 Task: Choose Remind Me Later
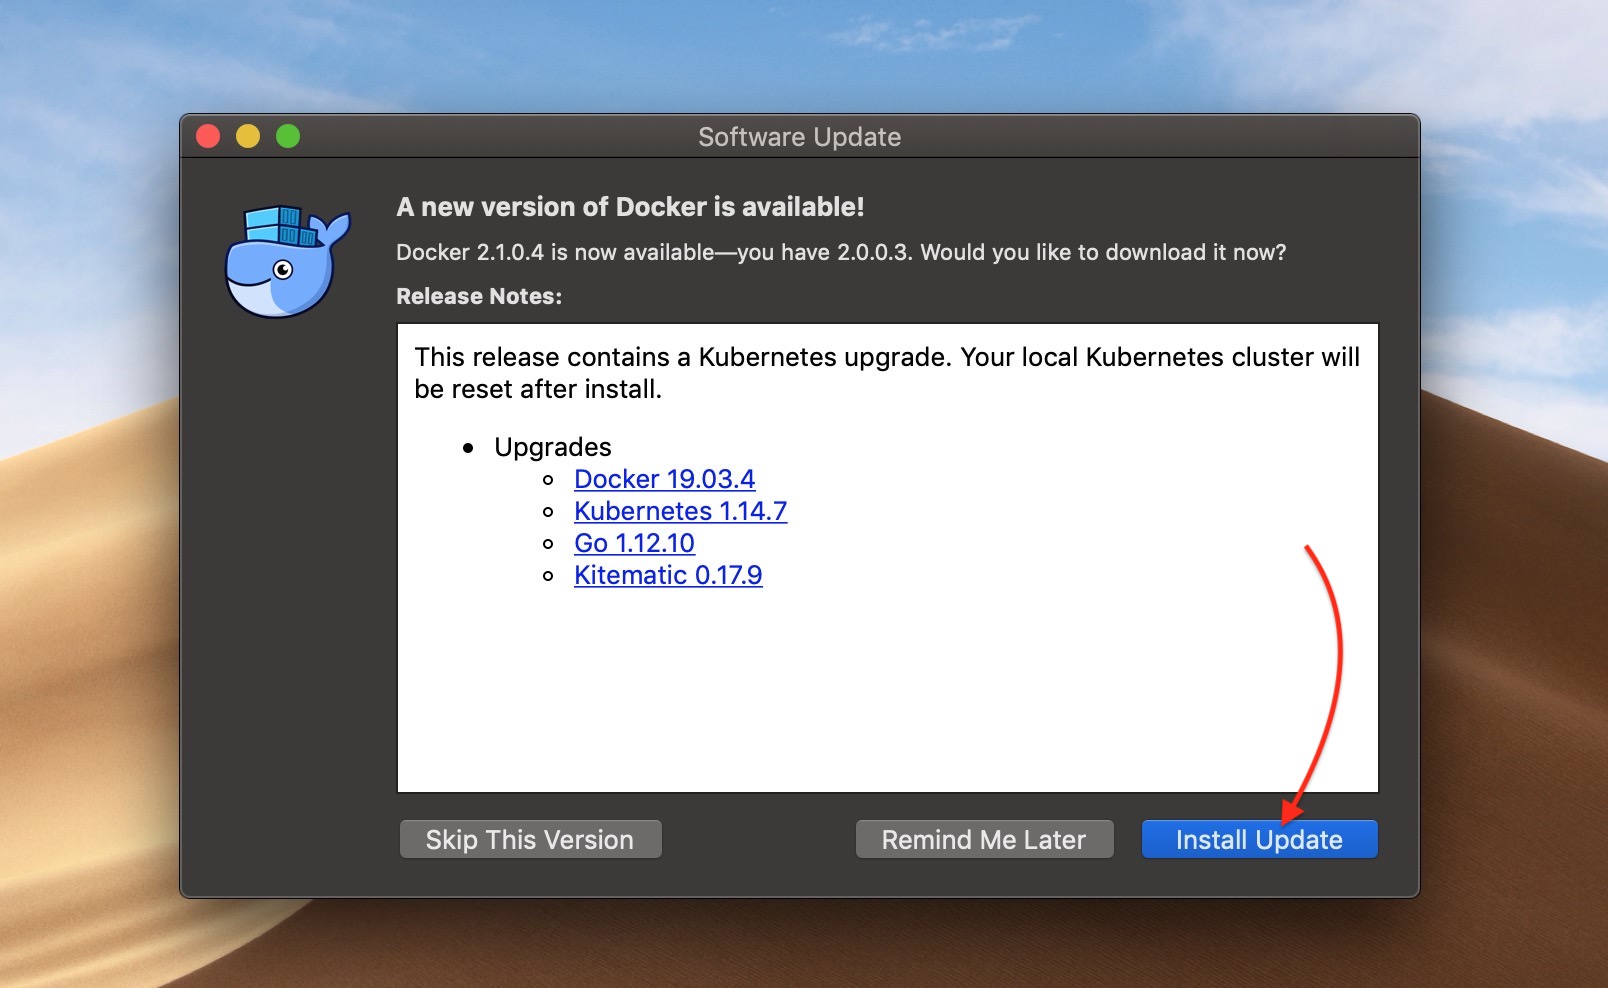(984, 839)
